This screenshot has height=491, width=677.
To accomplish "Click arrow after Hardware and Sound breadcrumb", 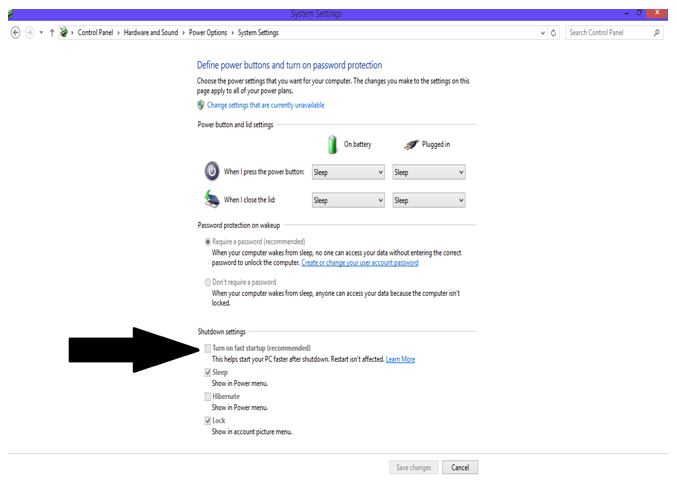I will [x=183, y=33].
